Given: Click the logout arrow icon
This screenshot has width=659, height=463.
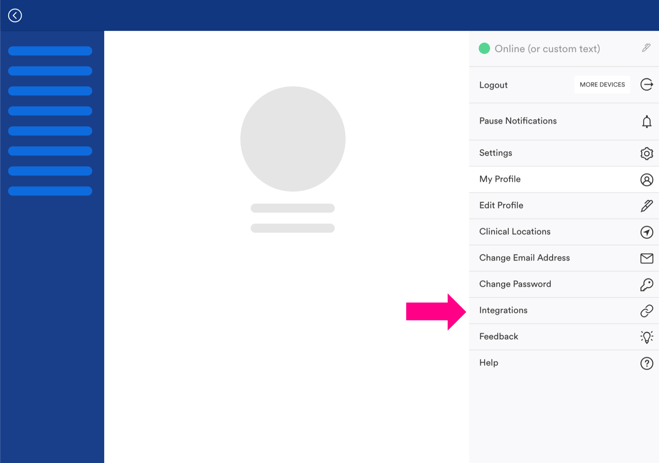Looking at the screenshot, I should [646, 84].
